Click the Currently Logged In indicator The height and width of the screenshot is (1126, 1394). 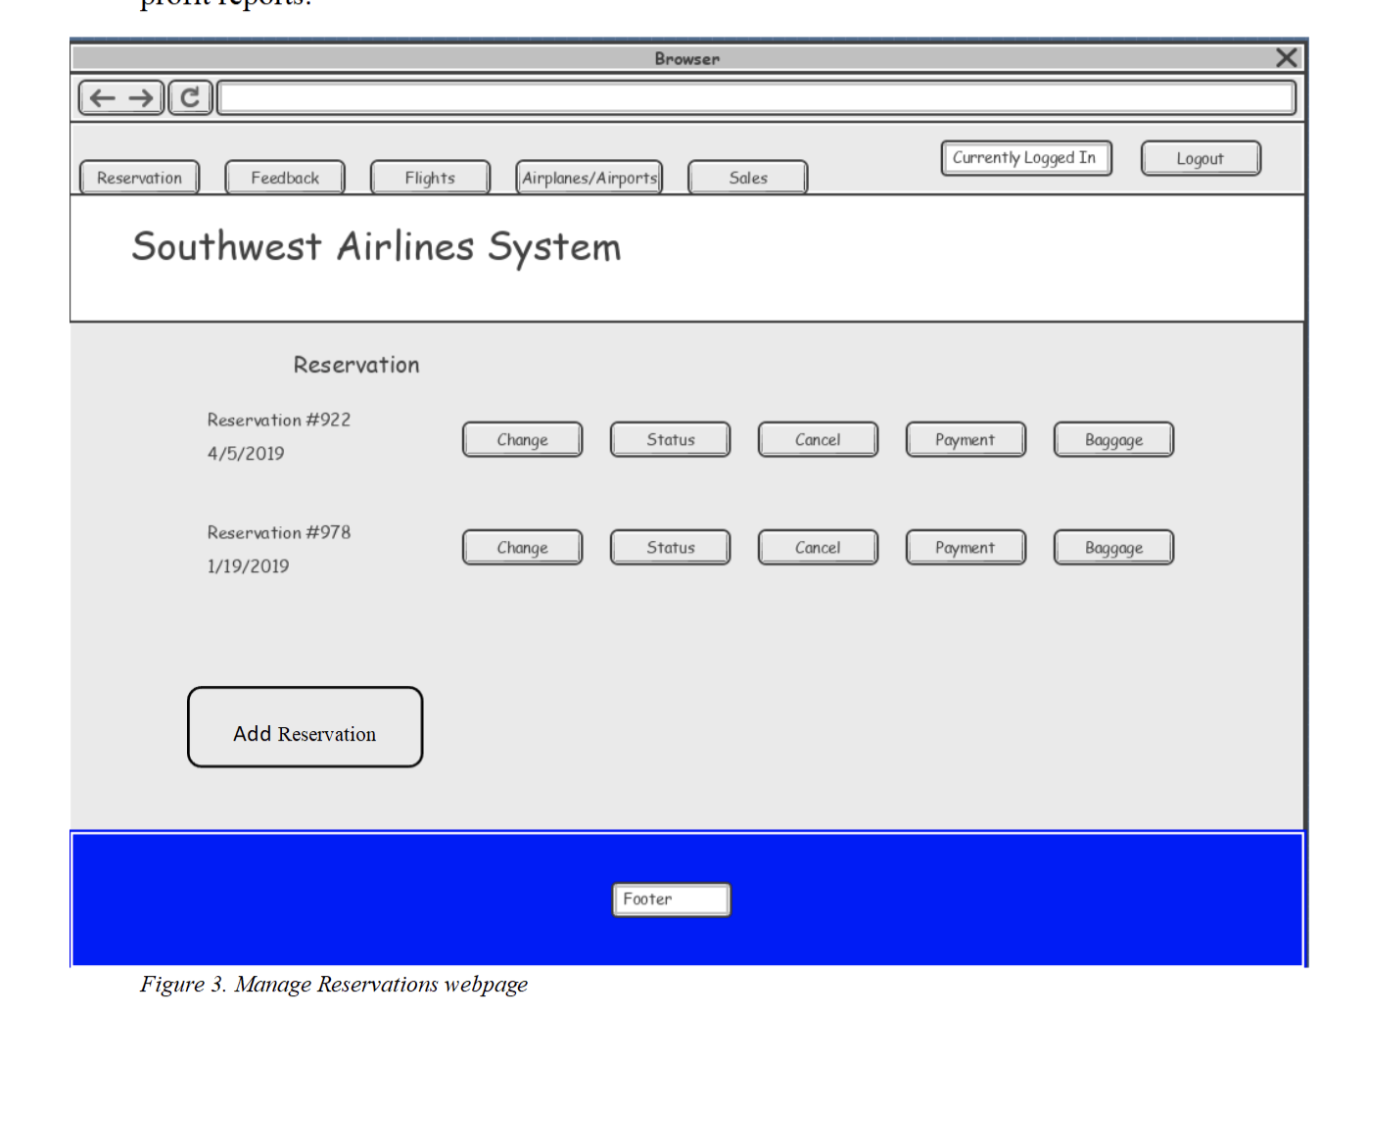click(x=1025, y=157)
